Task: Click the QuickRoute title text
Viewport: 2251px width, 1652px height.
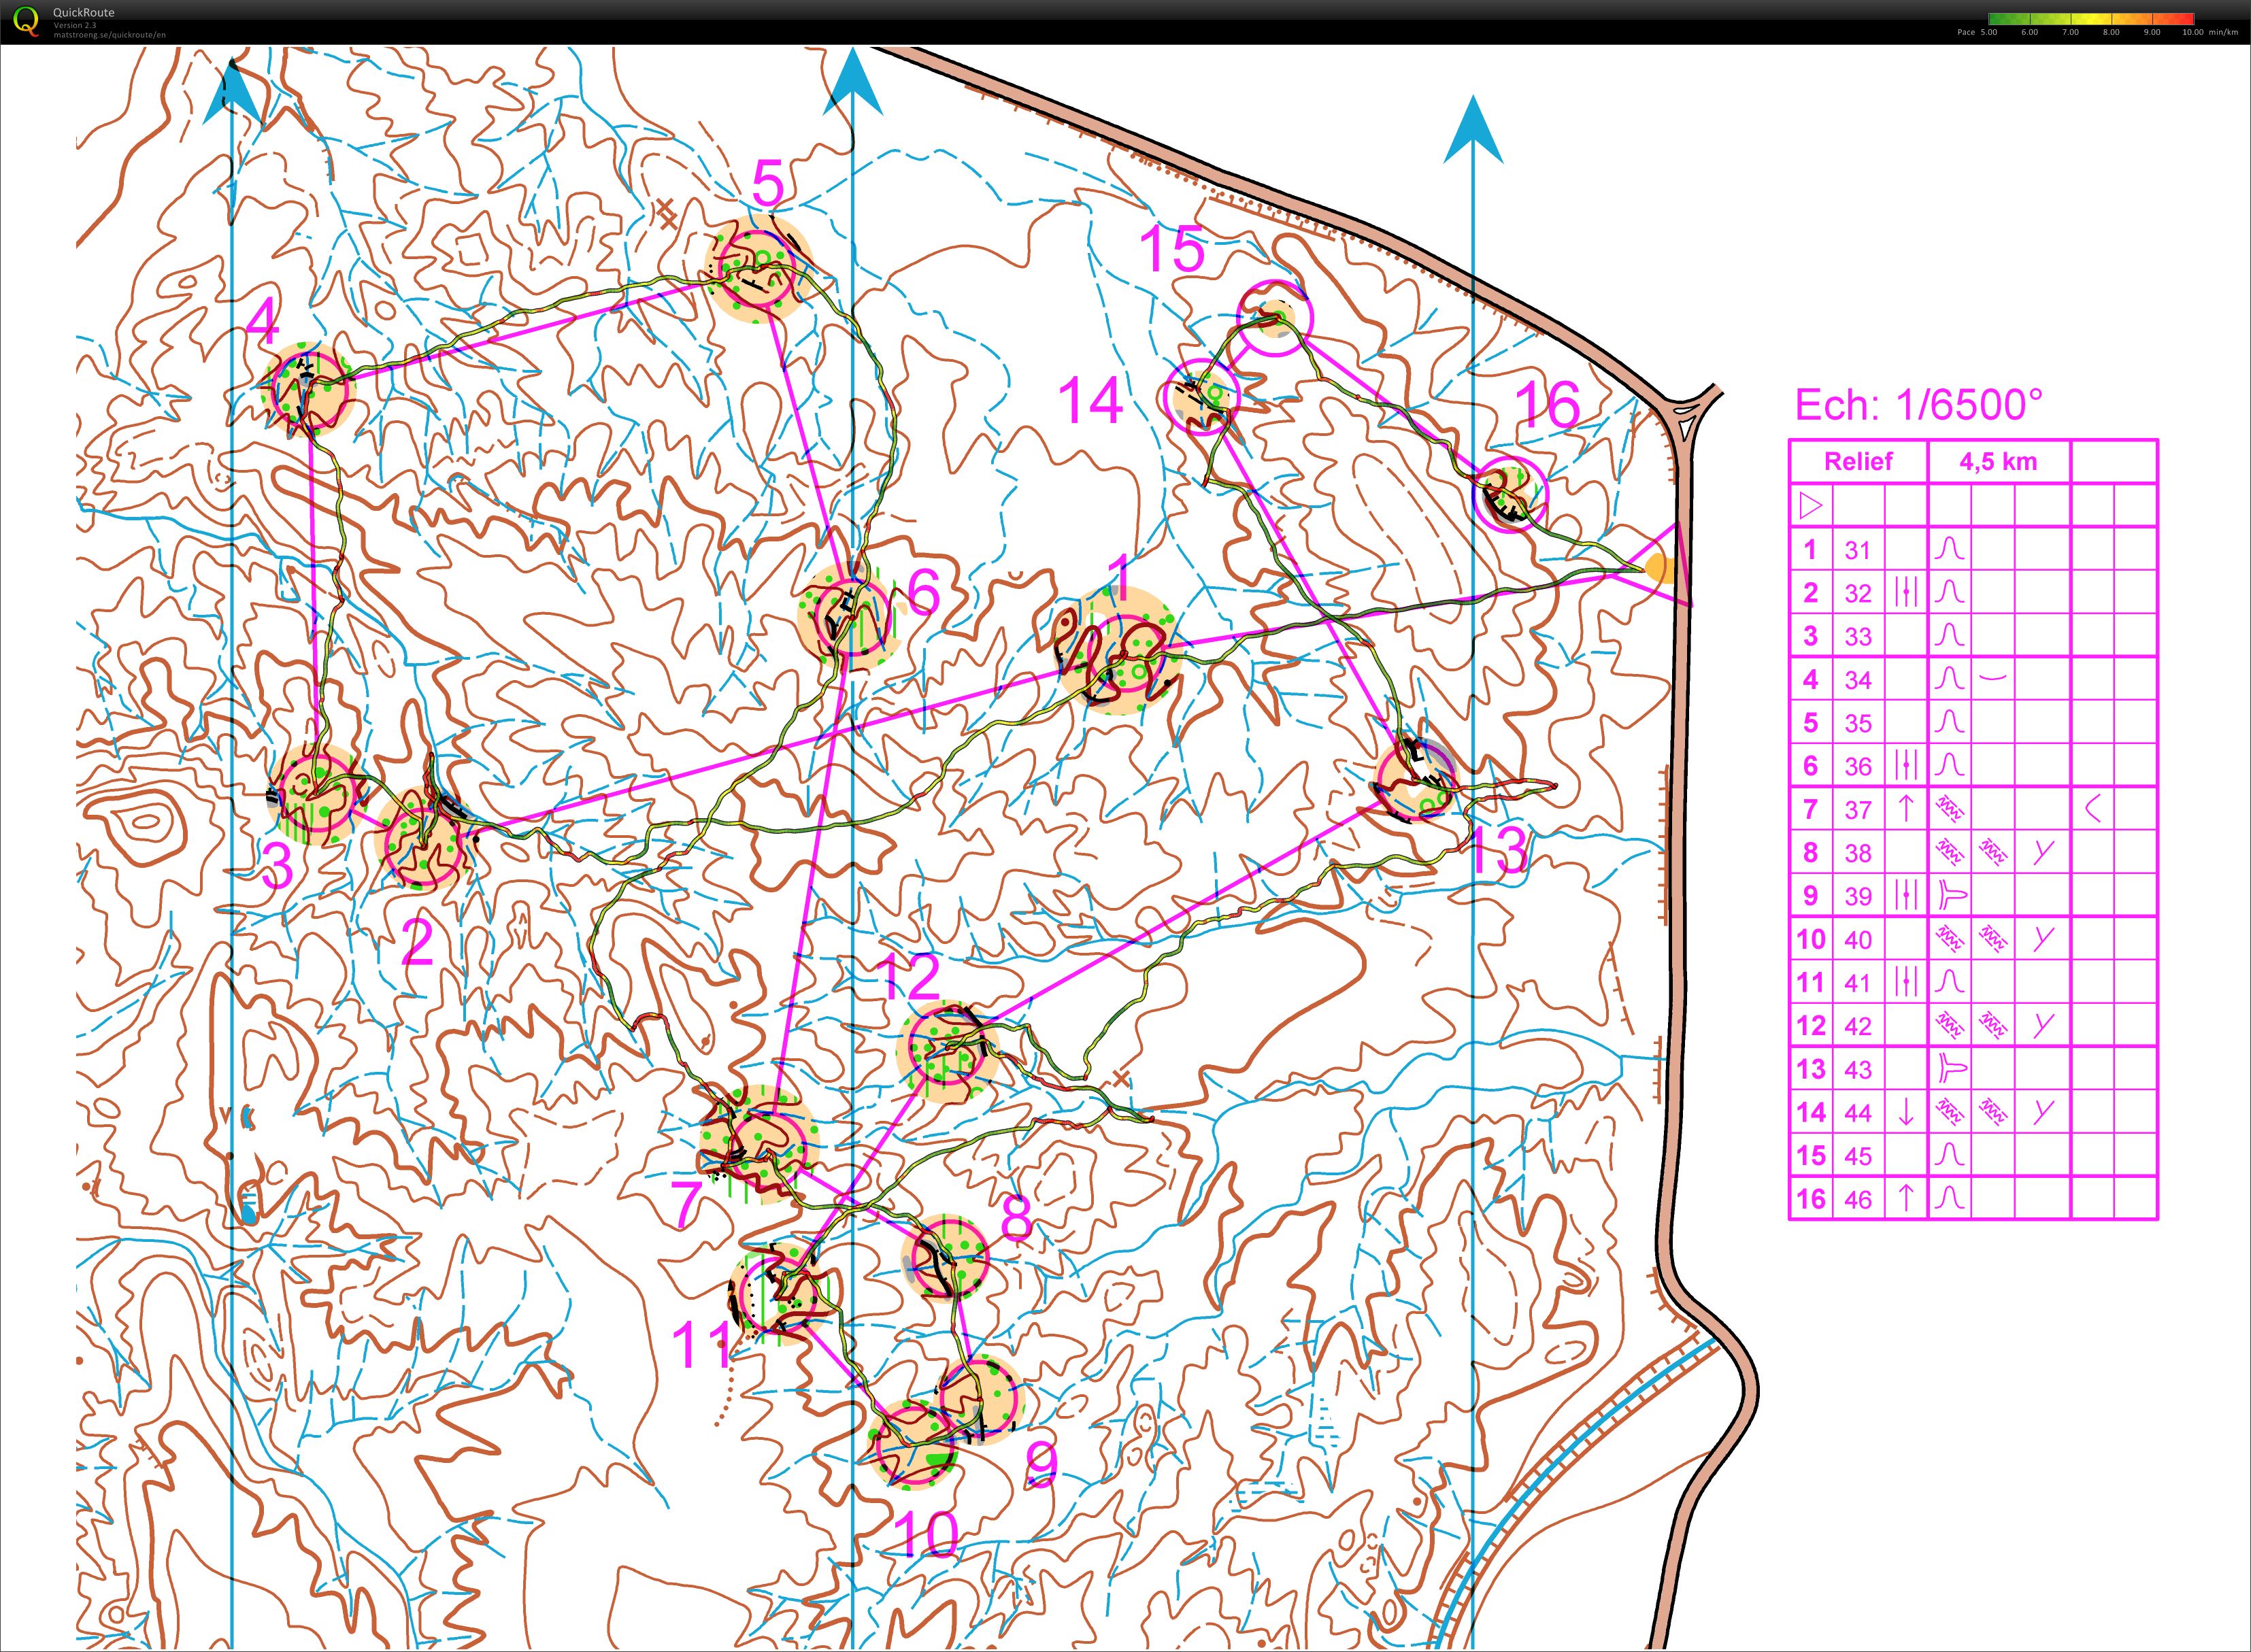Action: pyautogui.click(x=84, y=13)
